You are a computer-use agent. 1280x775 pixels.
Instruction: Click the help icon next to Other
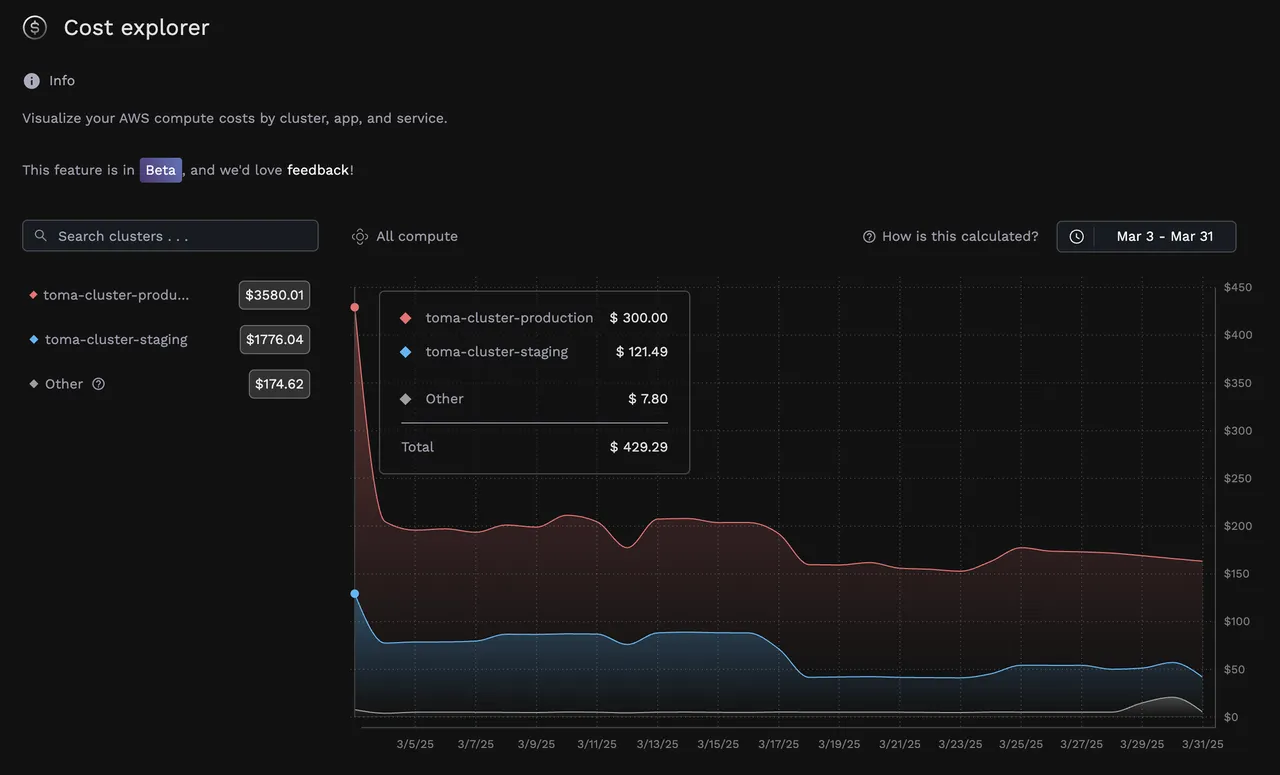(x=98, y=384)
